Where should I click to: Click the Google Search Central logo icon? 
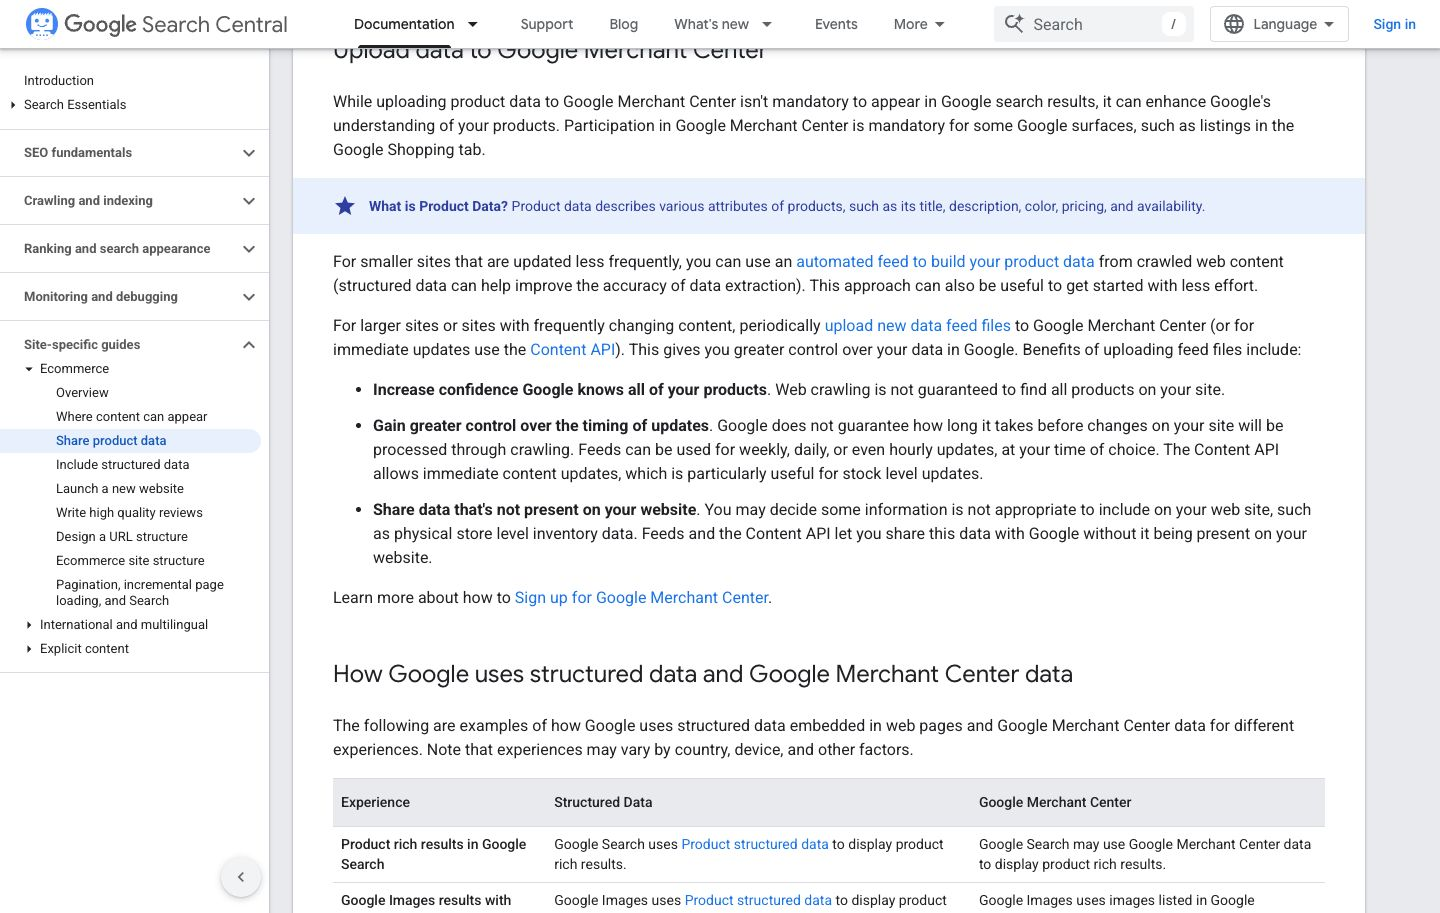tap(42, 23)
